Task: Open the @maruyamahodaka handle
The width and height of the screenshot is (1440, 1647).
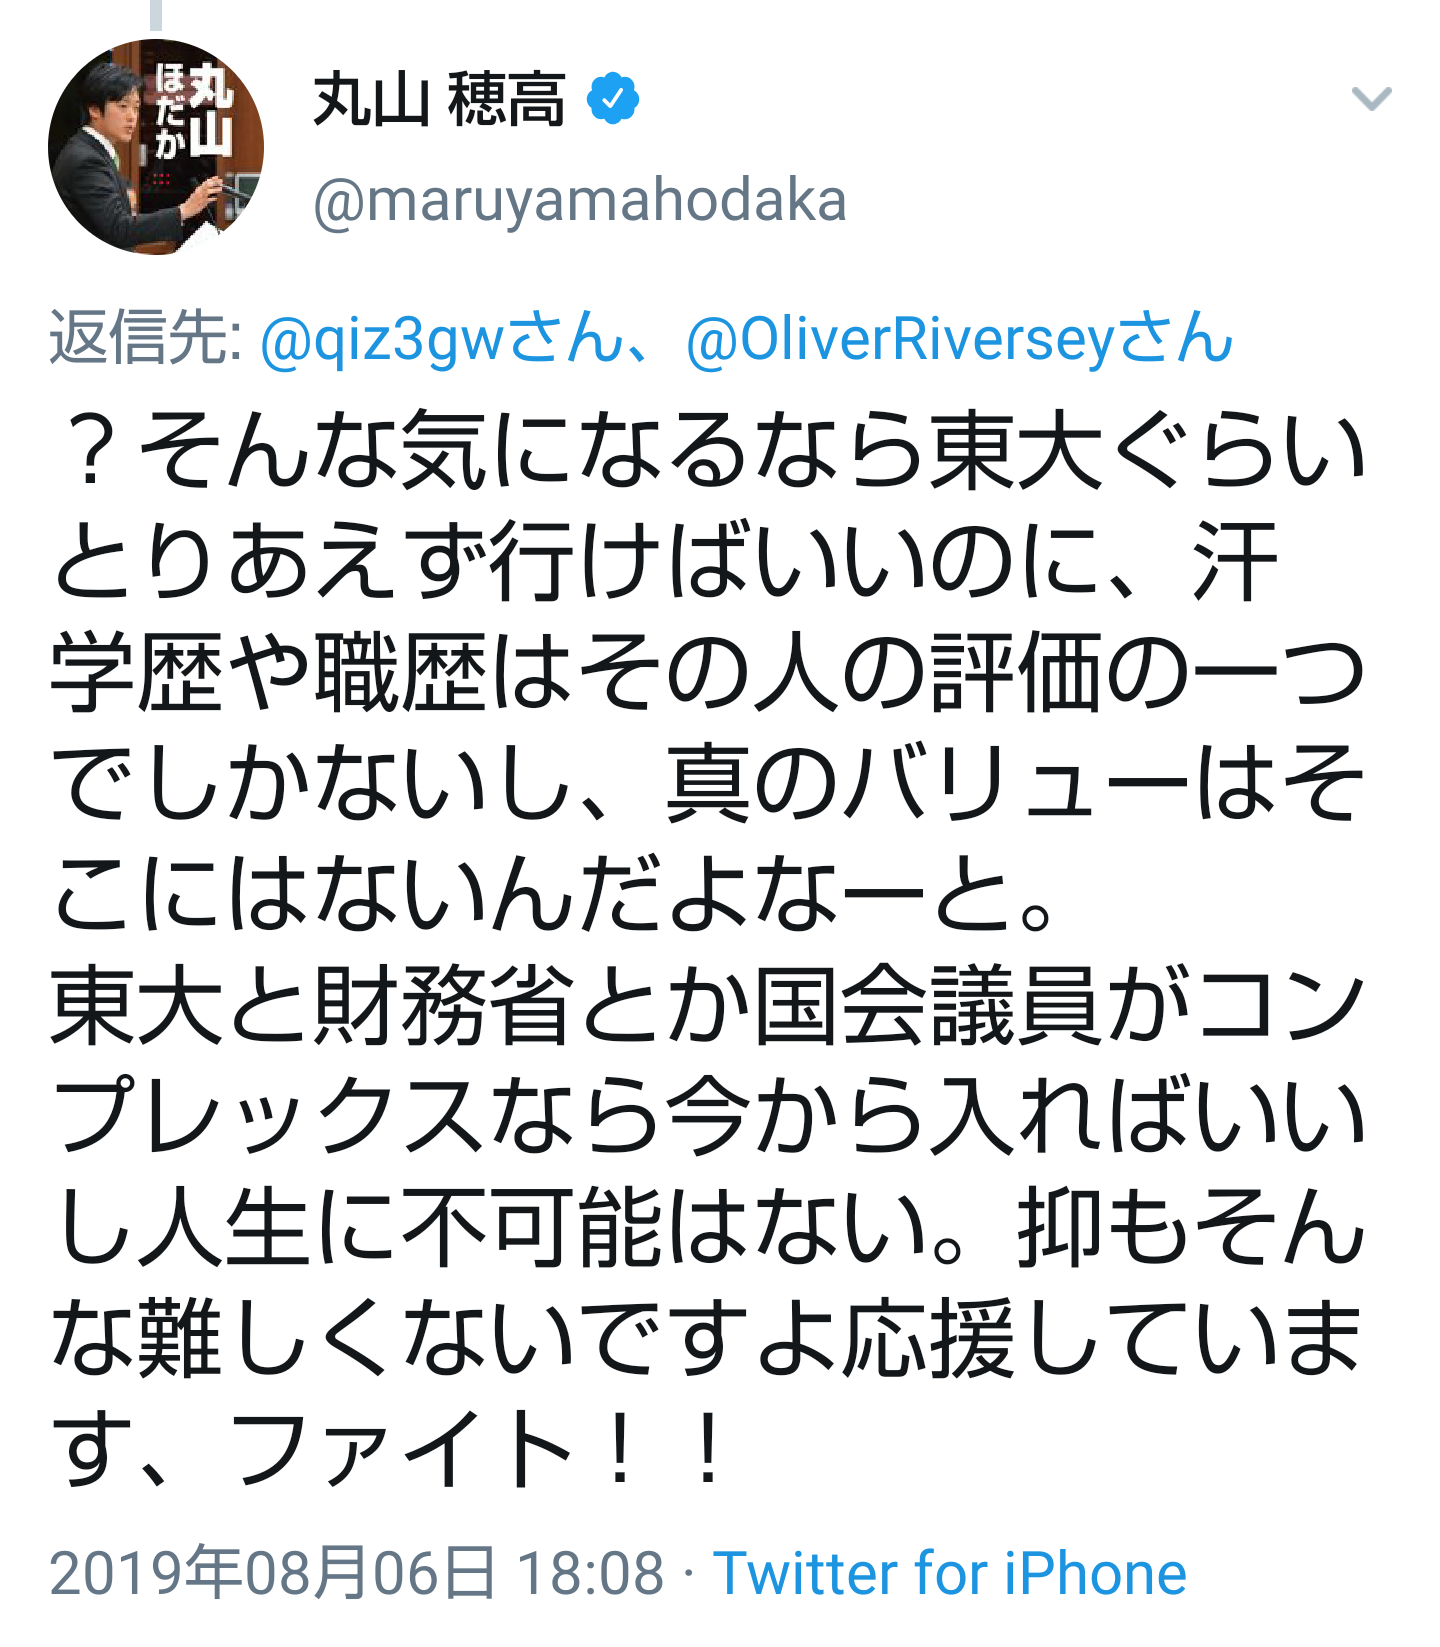Action: 580,201
